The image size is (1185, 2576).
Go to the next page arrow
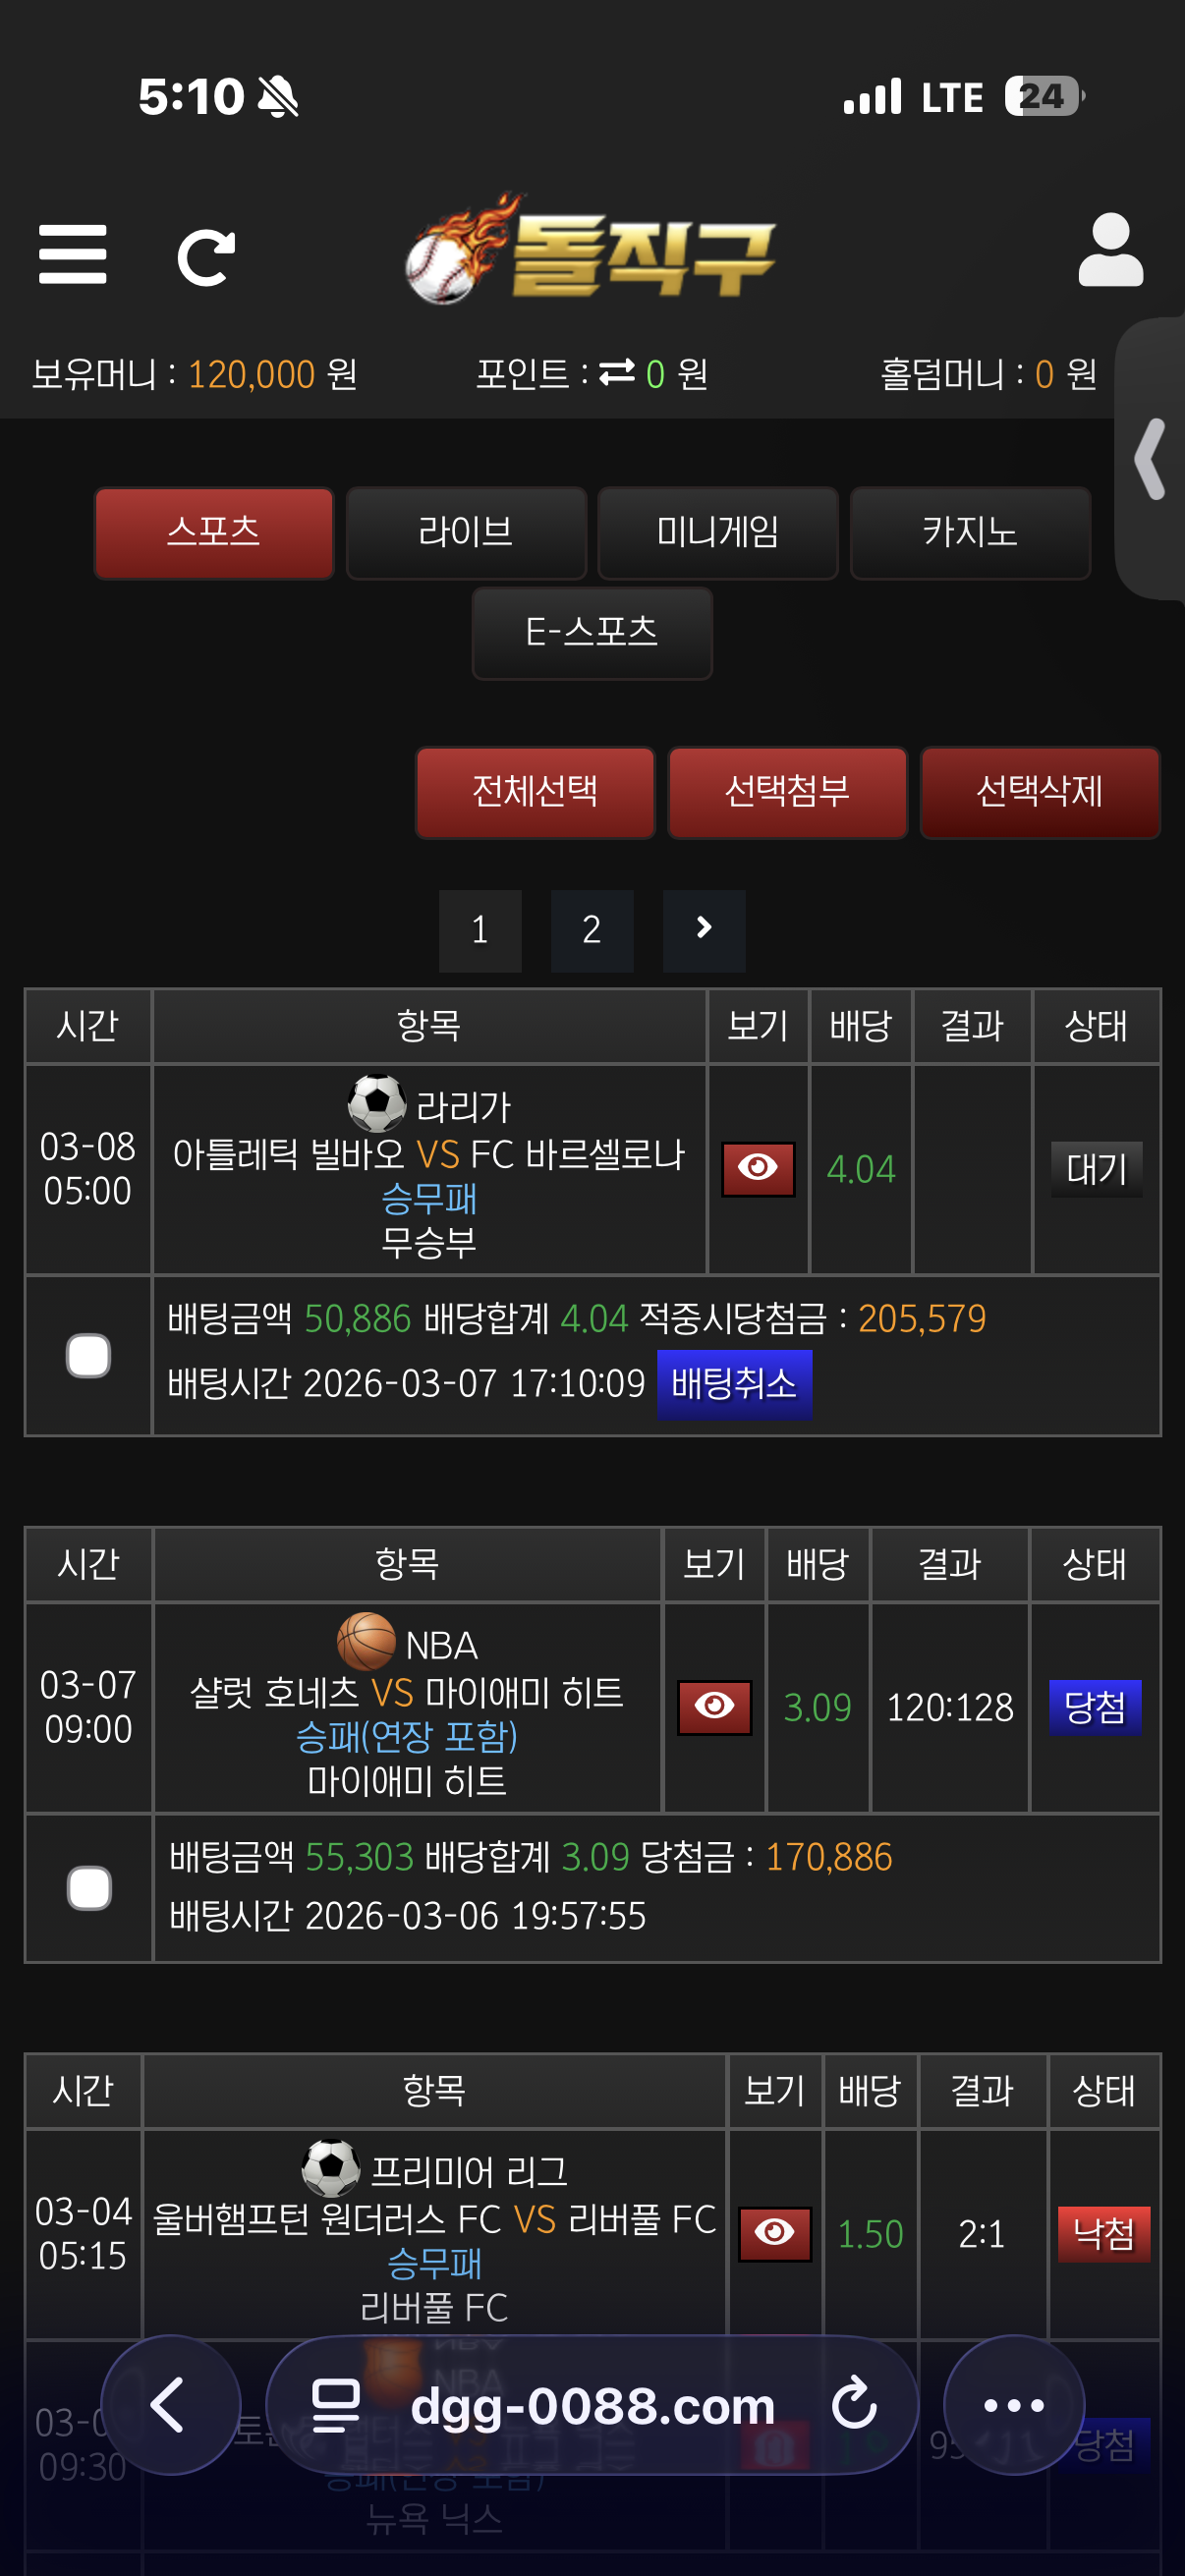pos(704,929)
